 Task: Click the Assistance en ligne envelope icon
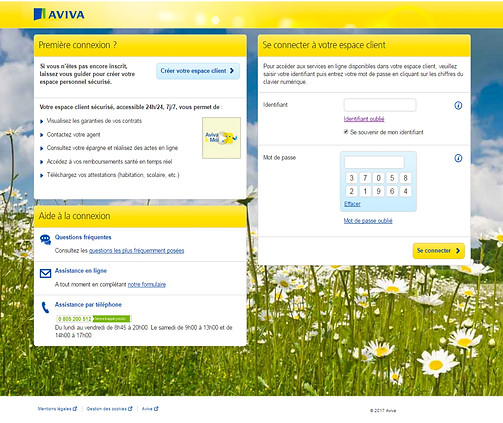pos(45,273)
